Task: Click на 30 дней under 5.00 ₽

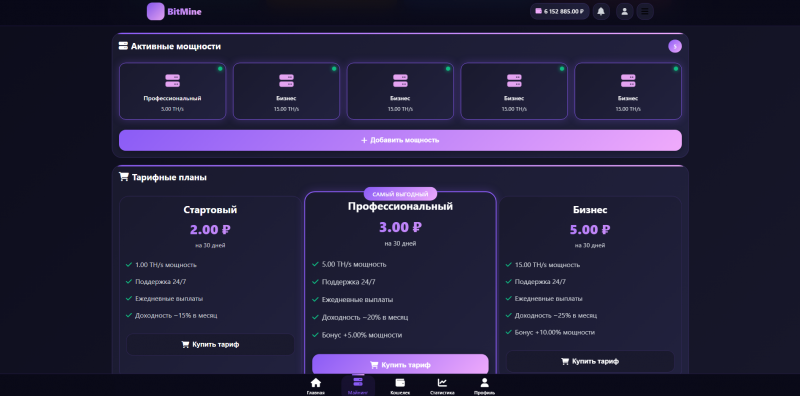Action: [x=590, y=245]
